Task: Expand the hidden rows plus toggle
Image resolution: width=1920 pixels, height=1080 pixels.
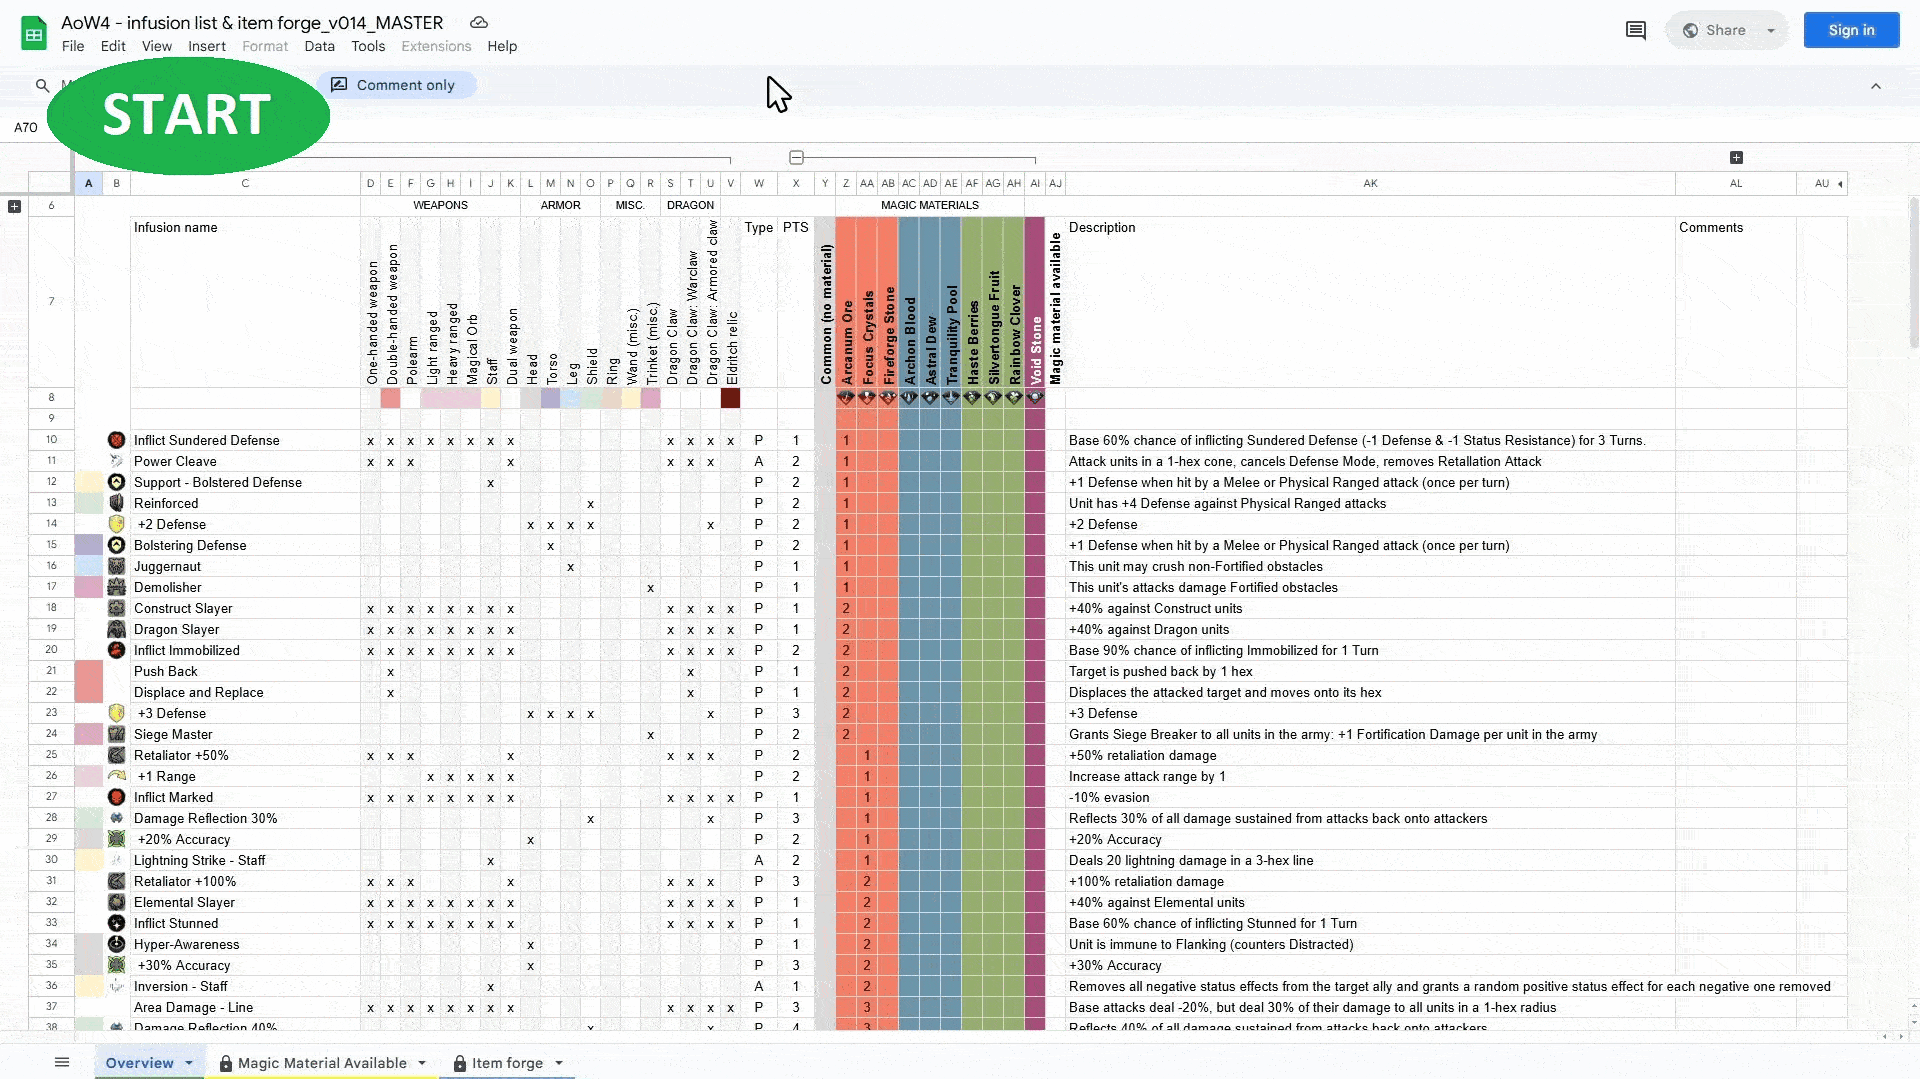Action: pos(14,206)
